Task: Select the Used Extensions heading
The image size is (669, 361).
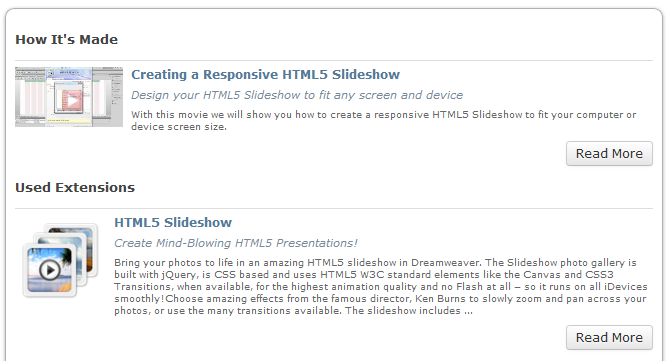Action: [x=75, y=187]
